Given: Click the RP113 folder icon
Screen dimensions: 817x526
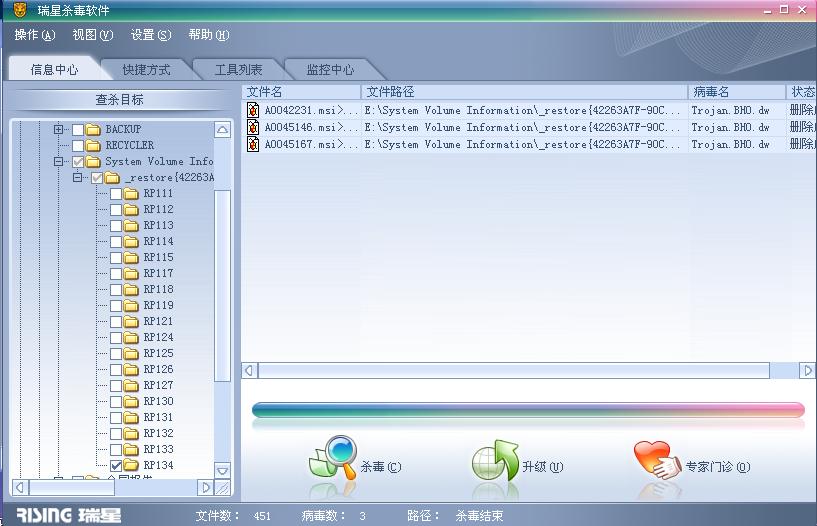Looking at the screenshot, I should pyautogui.click(x=131, y=226).
